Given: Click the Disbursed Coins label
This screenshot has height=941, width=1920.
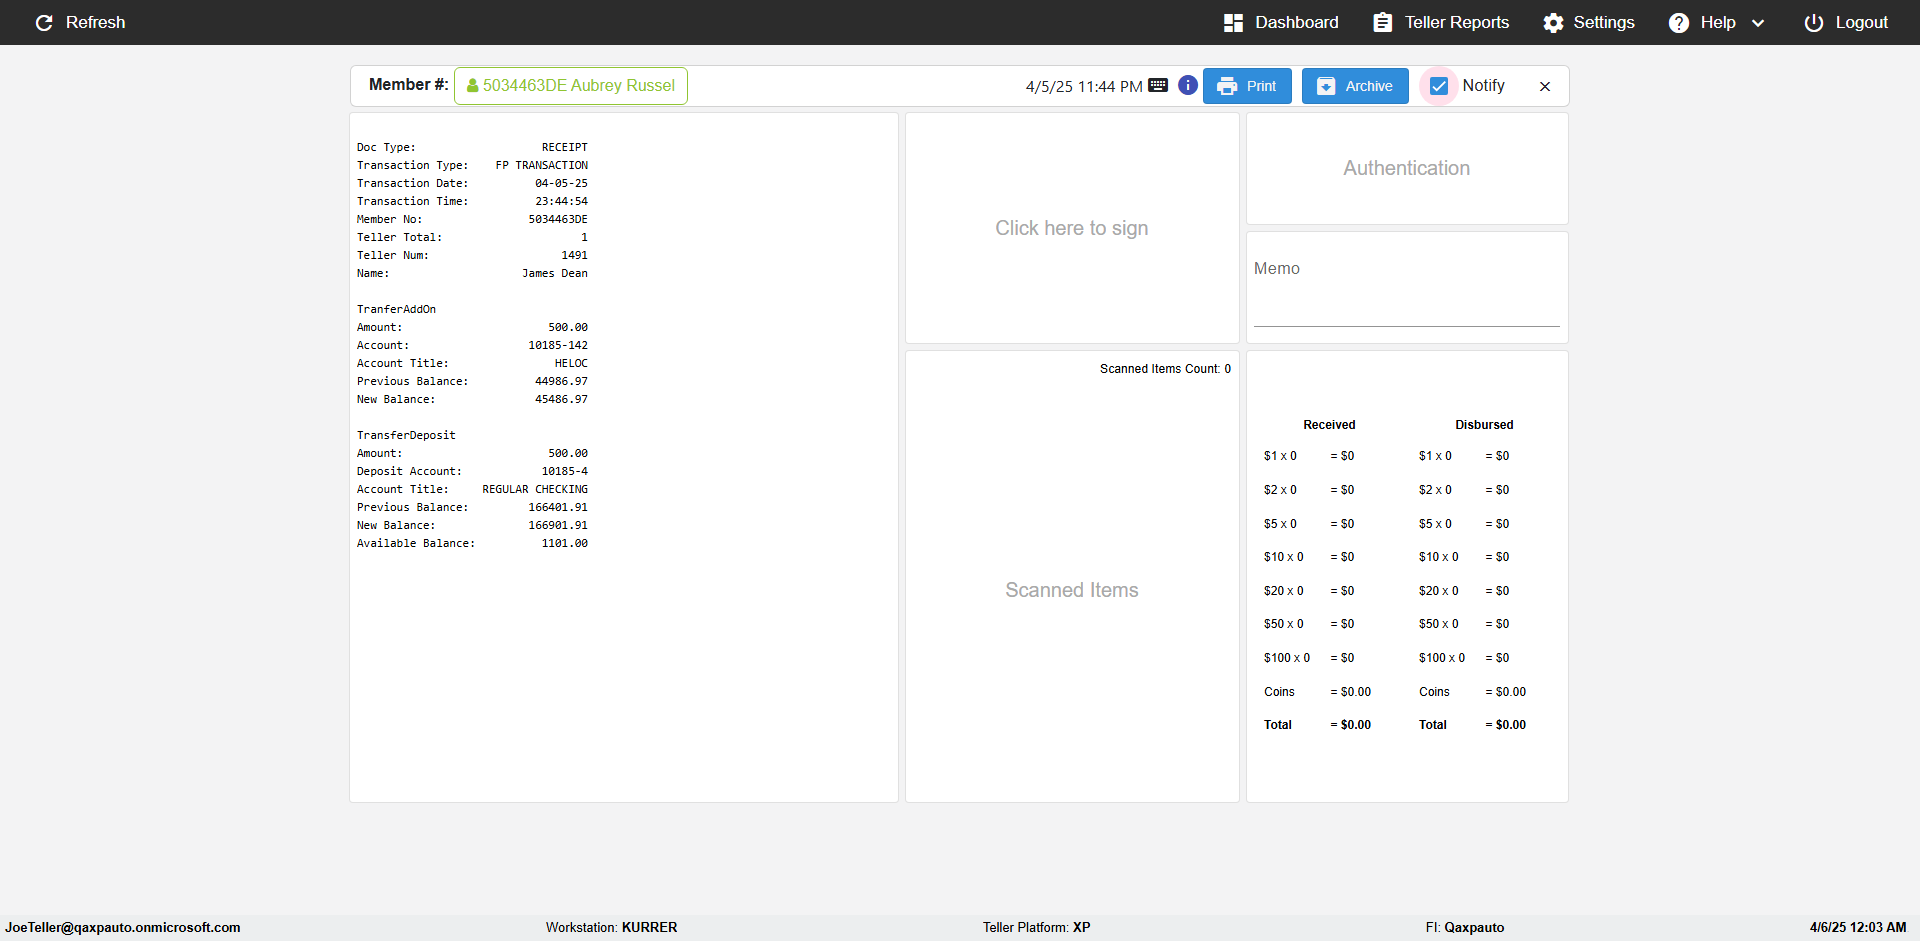Looking at the screenshot, I should [1434, 692].
